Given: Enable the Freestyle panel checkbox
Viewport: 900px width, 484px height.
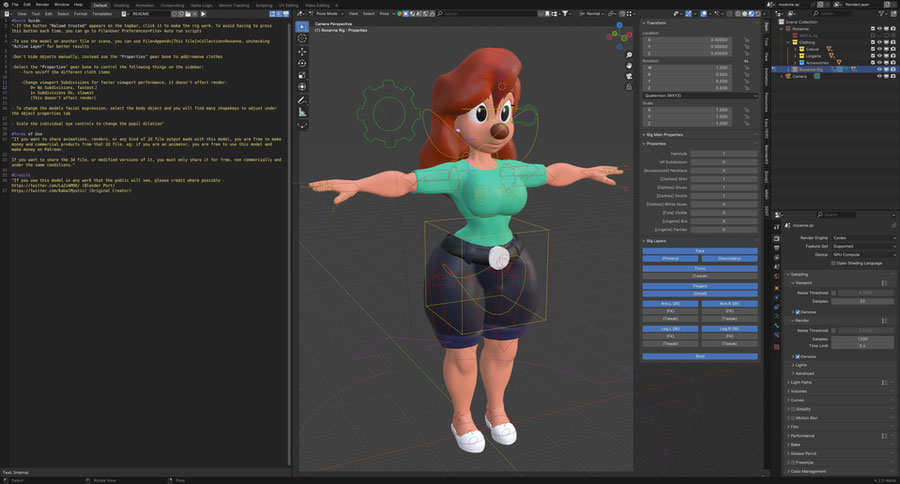Looking at the screenshot, I should point(793,462).
